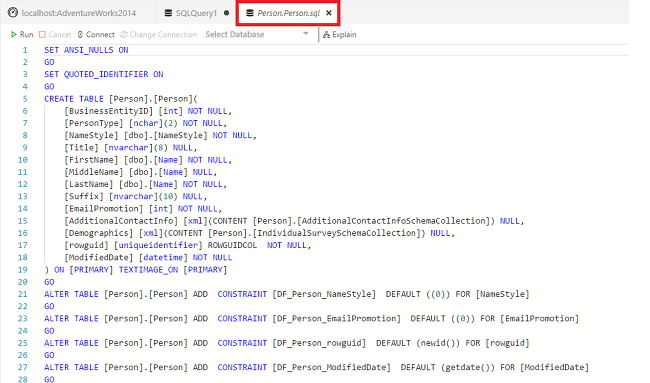Image resolution: width=650 pixels, height=383 pixels.
Task: Click line number 20 in the gutter
Action: tap(23, 282)
